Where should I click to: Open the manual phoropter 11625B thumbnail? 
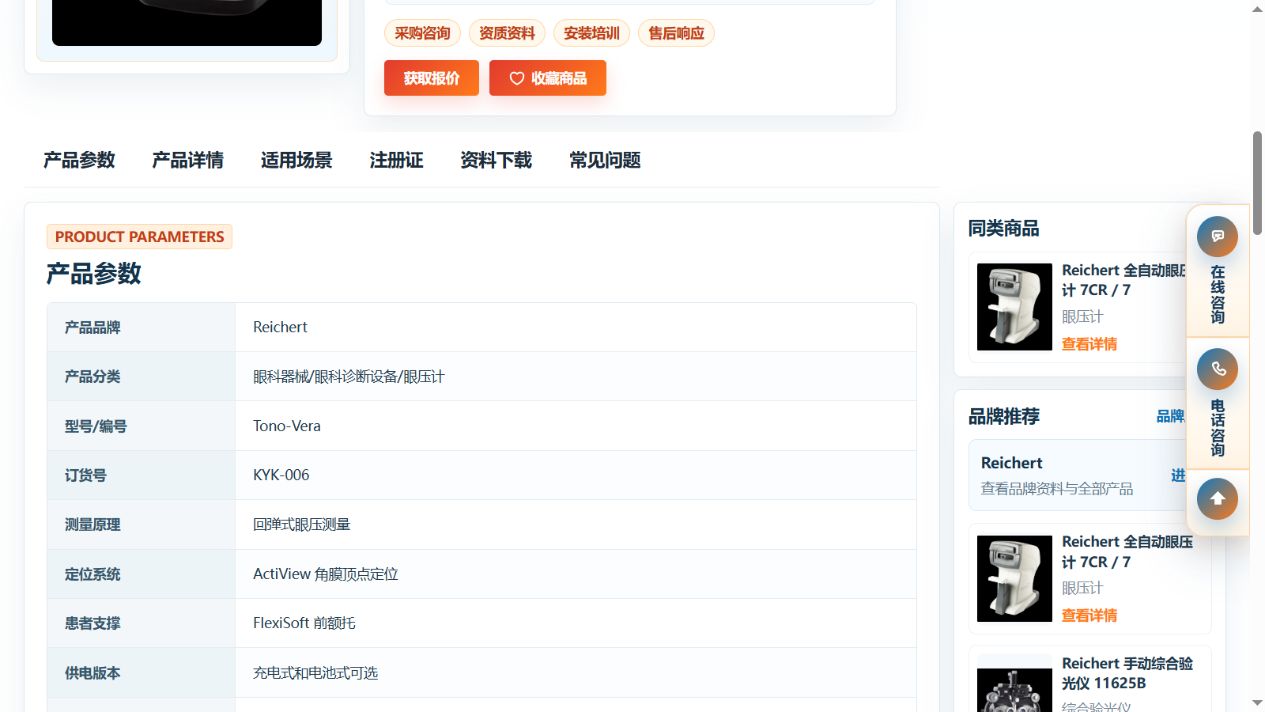pyautogui.click(x=1014, y=683)
